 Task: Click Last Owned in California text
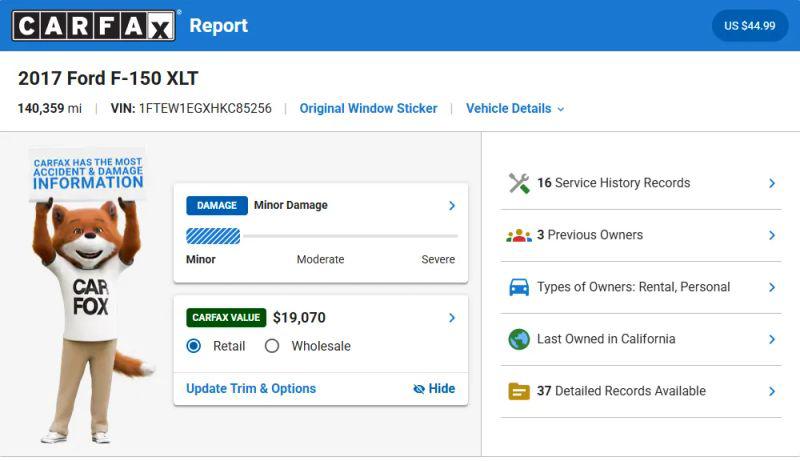[x=606, y=339]
